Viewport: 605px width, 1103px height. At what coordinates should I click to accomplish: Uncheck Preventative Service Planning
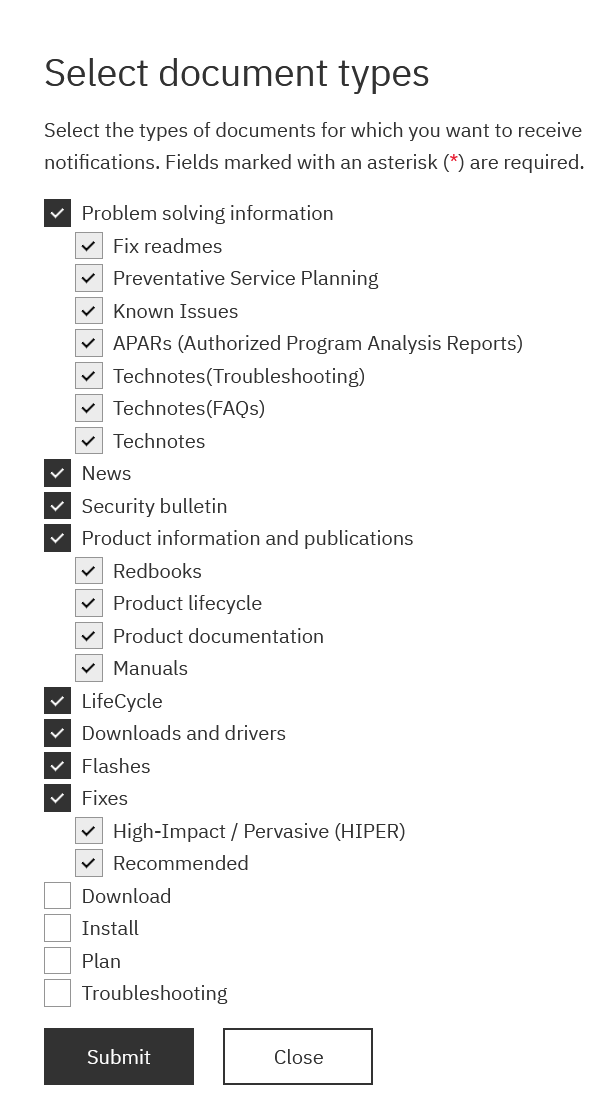pos(89,278)
